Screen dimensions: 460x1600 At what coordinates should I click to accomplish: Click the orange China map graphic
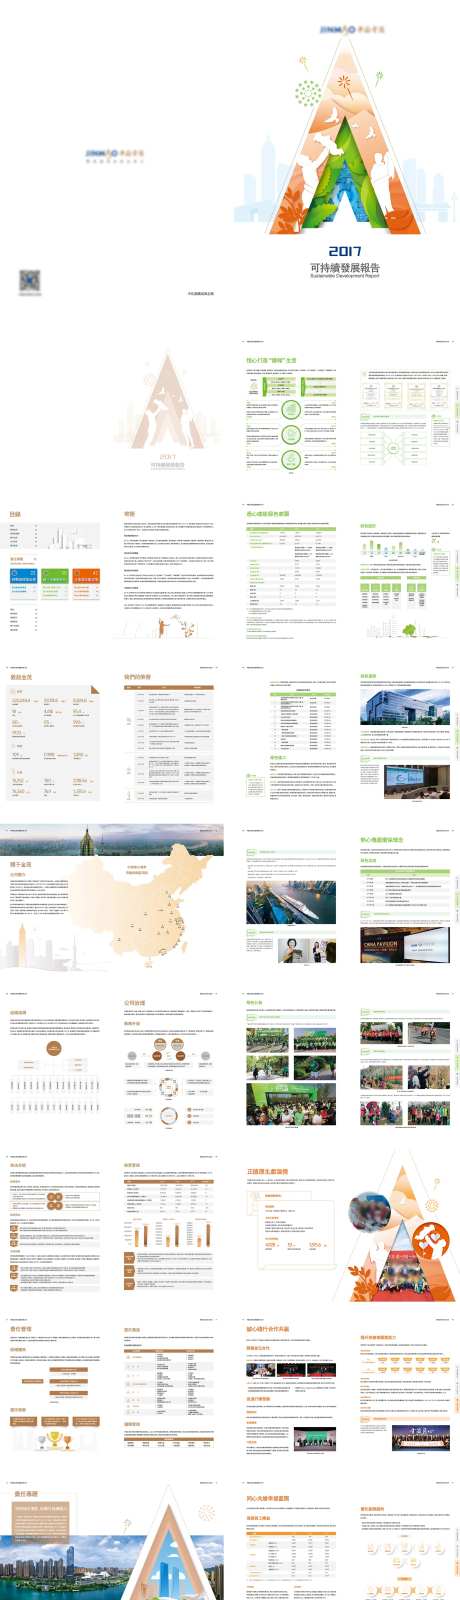click(x=164, y=900)
